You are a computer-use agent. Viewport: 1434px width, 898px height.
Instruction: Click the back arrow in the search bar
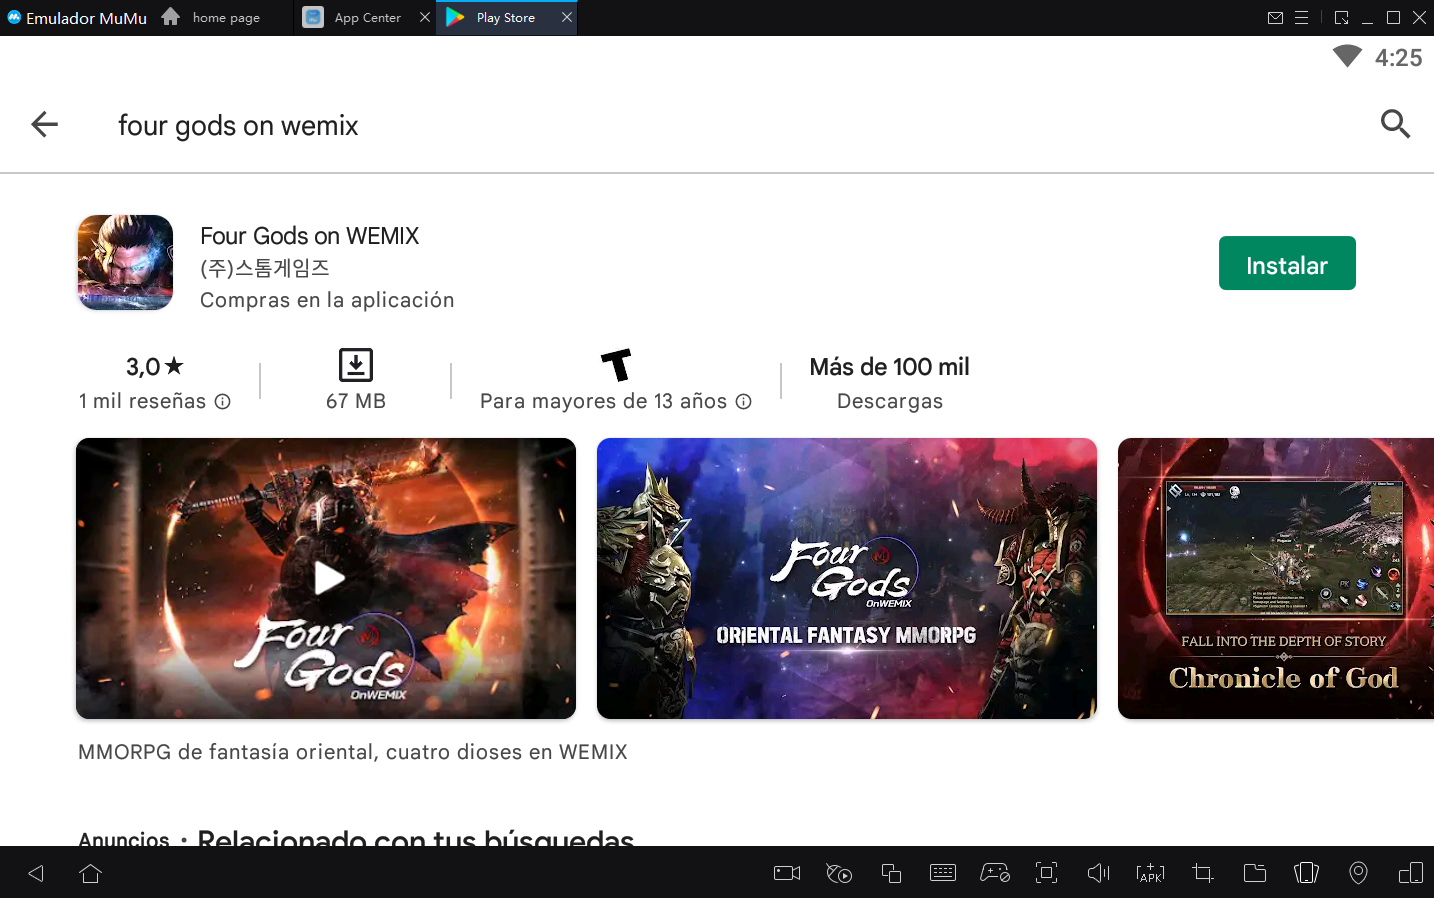(x=45, y=125)
